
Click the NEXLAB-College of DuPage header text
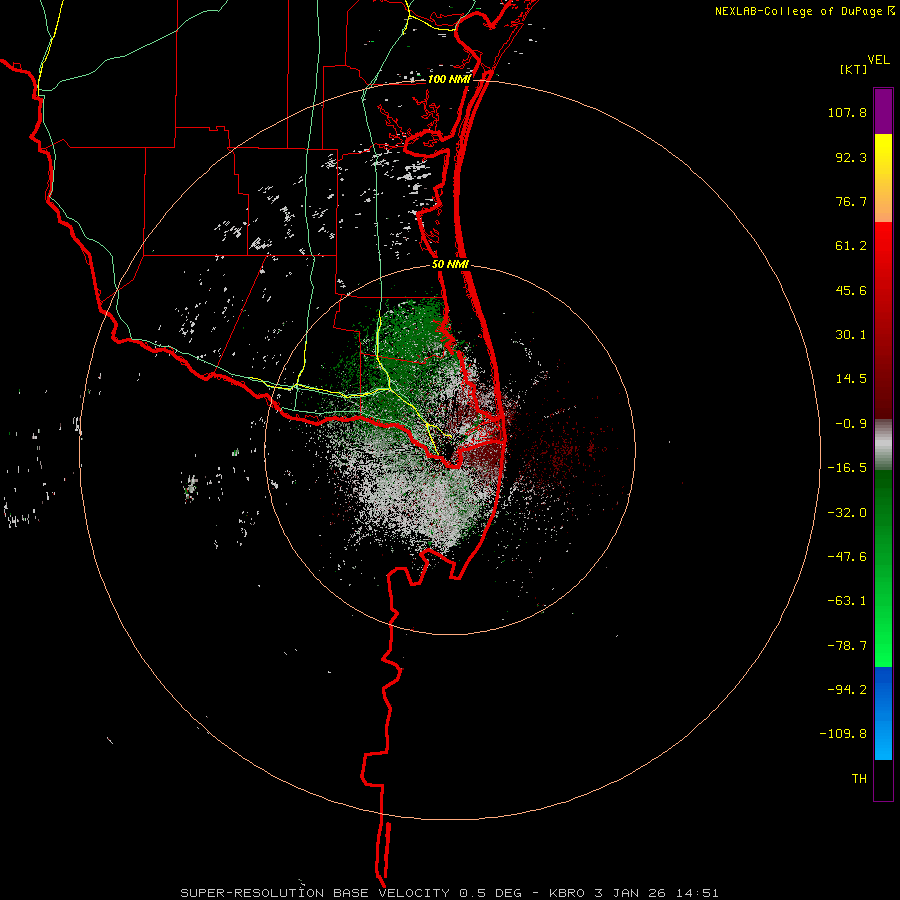click(798, 11)
